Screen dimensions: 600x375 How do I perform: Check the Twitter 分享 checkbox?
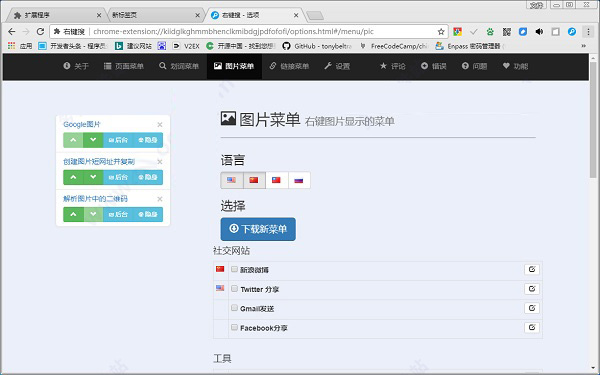[234, 289]
